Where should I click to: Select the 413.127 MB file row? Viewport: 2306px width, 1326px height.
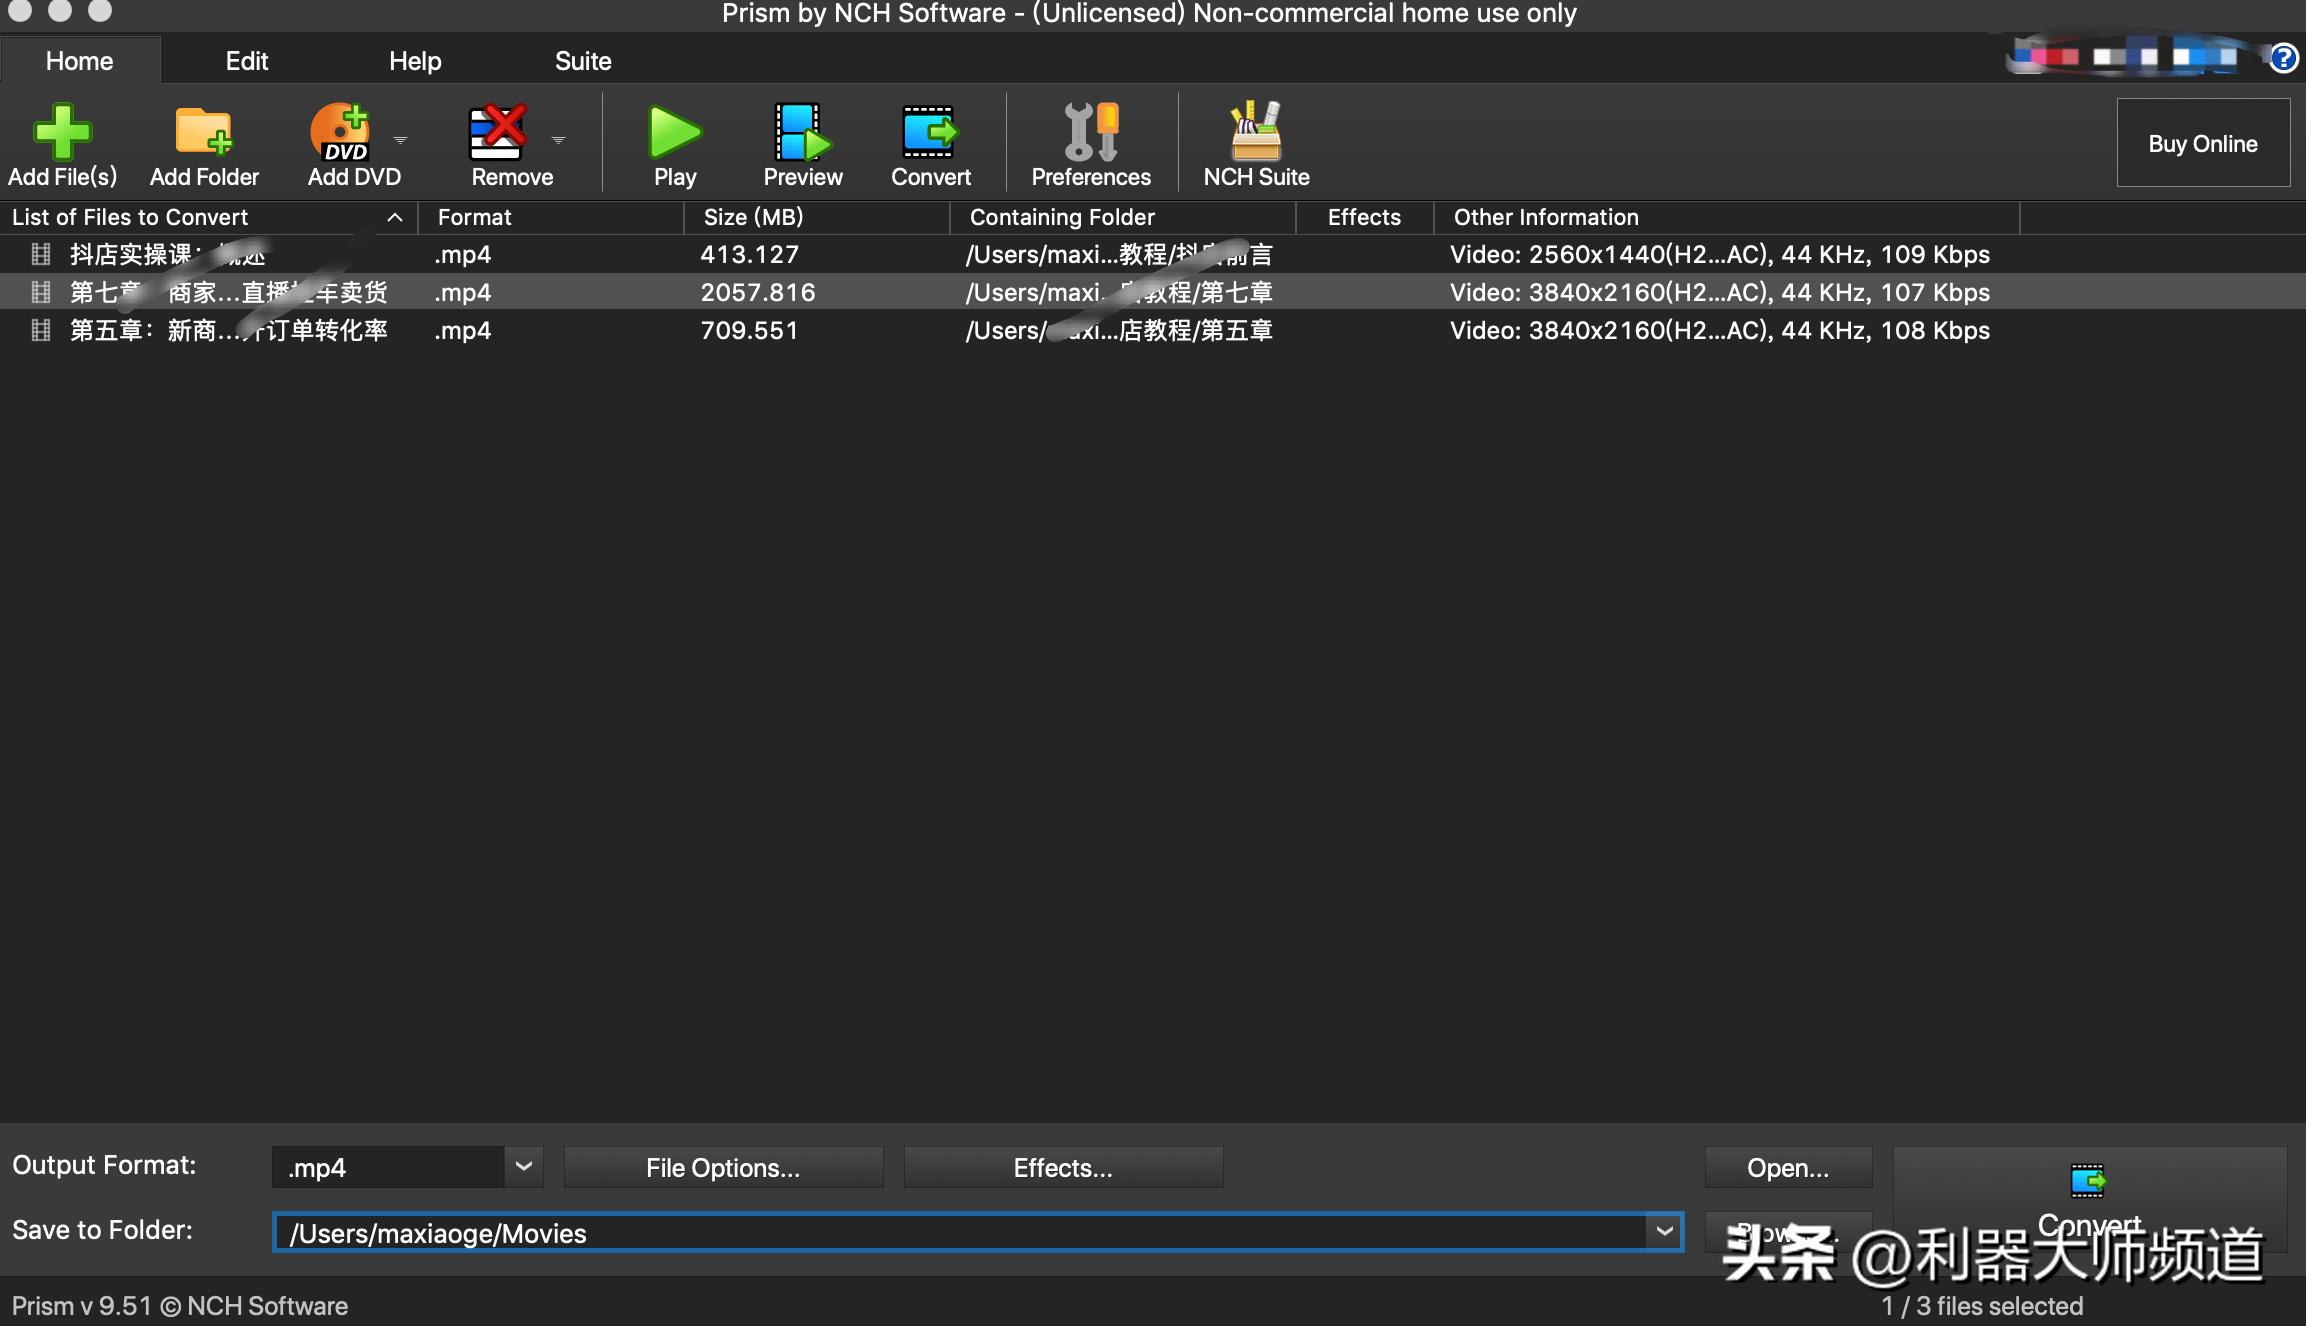point(749,255)
